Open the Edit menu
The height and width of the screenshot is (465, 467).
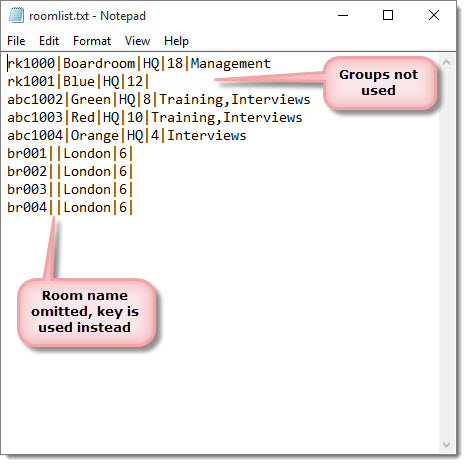49,41
